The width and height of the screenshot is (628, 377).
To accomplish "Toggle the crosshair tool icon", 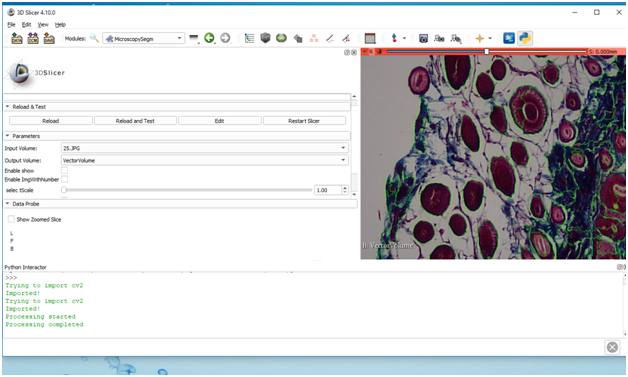I will [x=479, y=38].
